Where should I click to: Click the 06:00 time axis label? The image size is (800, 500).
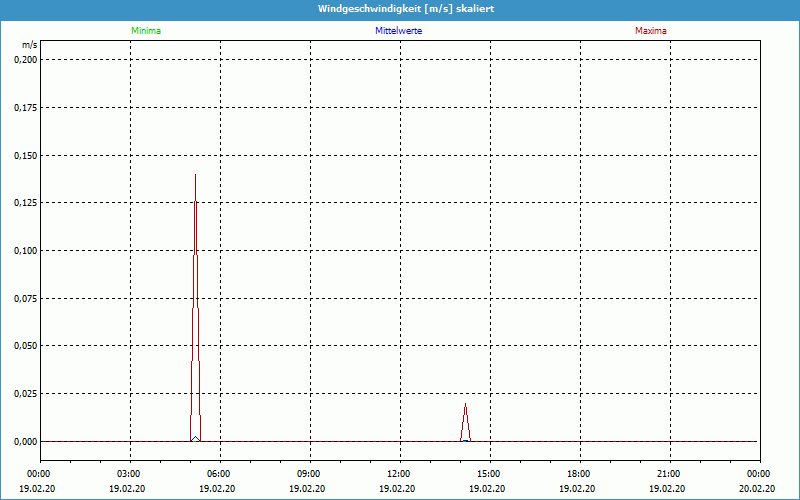point(219,474)
